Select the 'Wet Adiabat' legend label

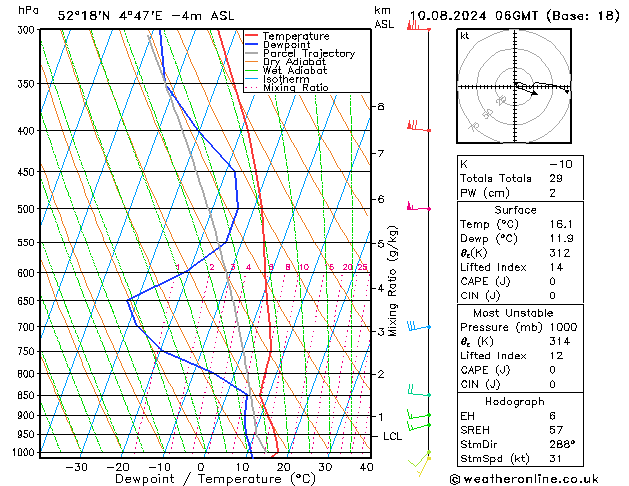[295, 70]
